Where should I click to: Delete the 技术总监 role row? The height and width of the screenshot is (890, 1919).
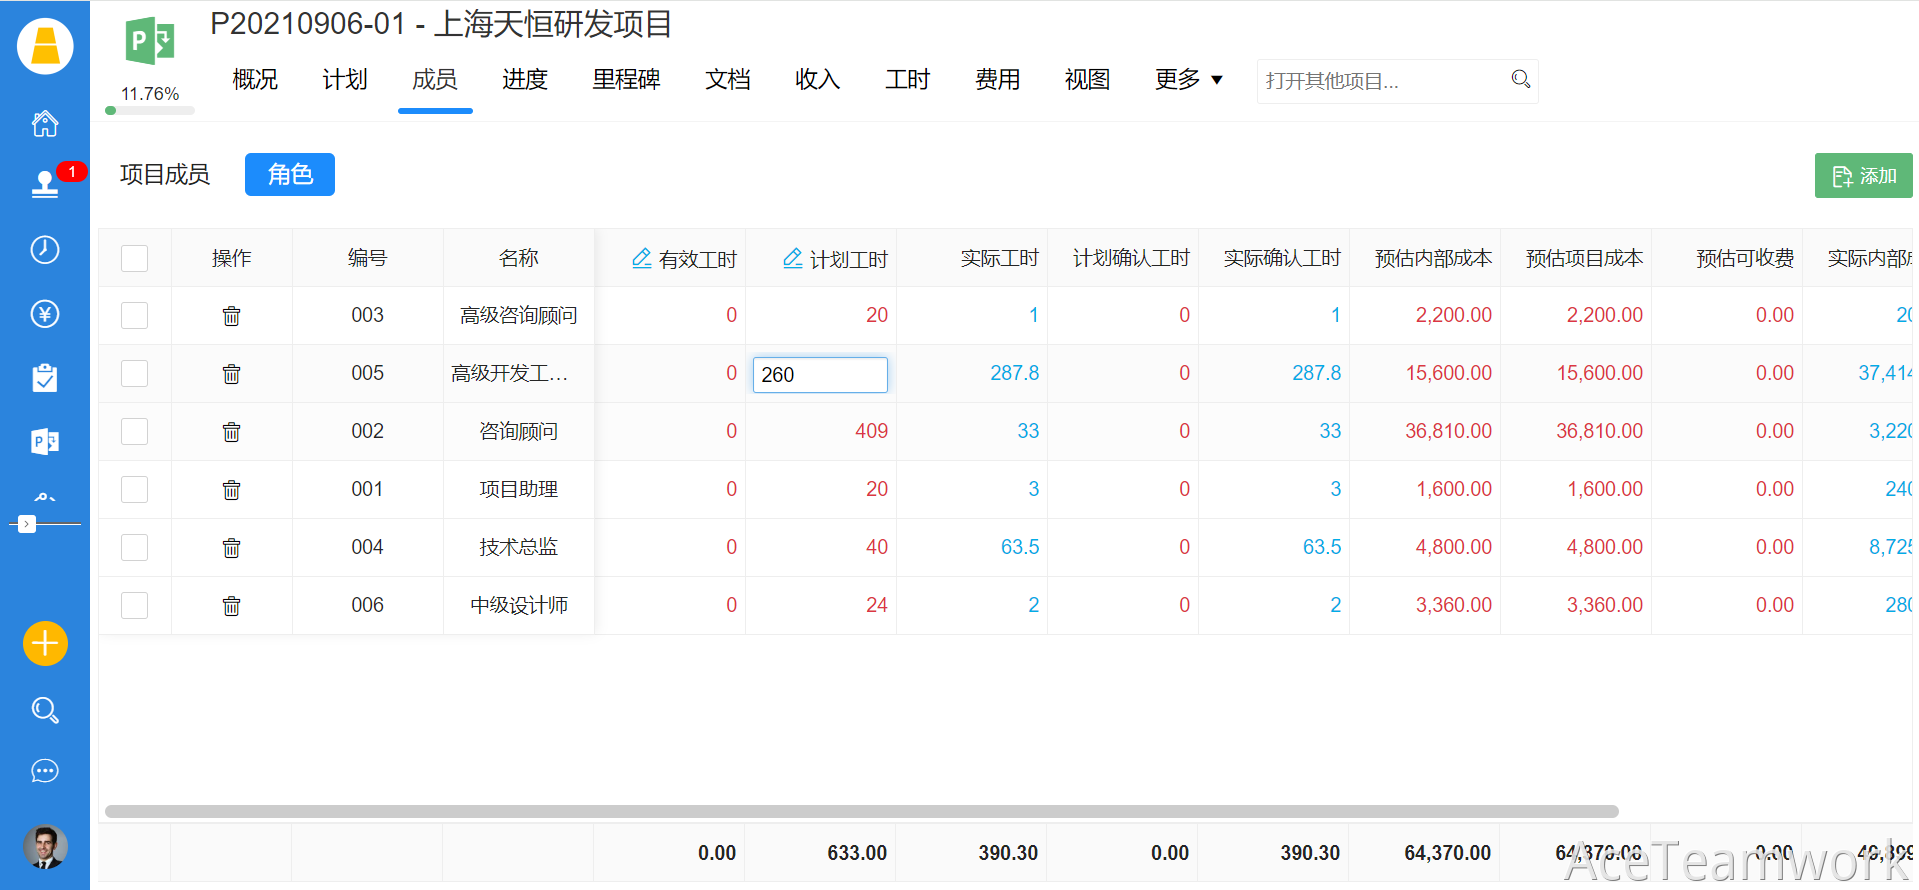231,548
